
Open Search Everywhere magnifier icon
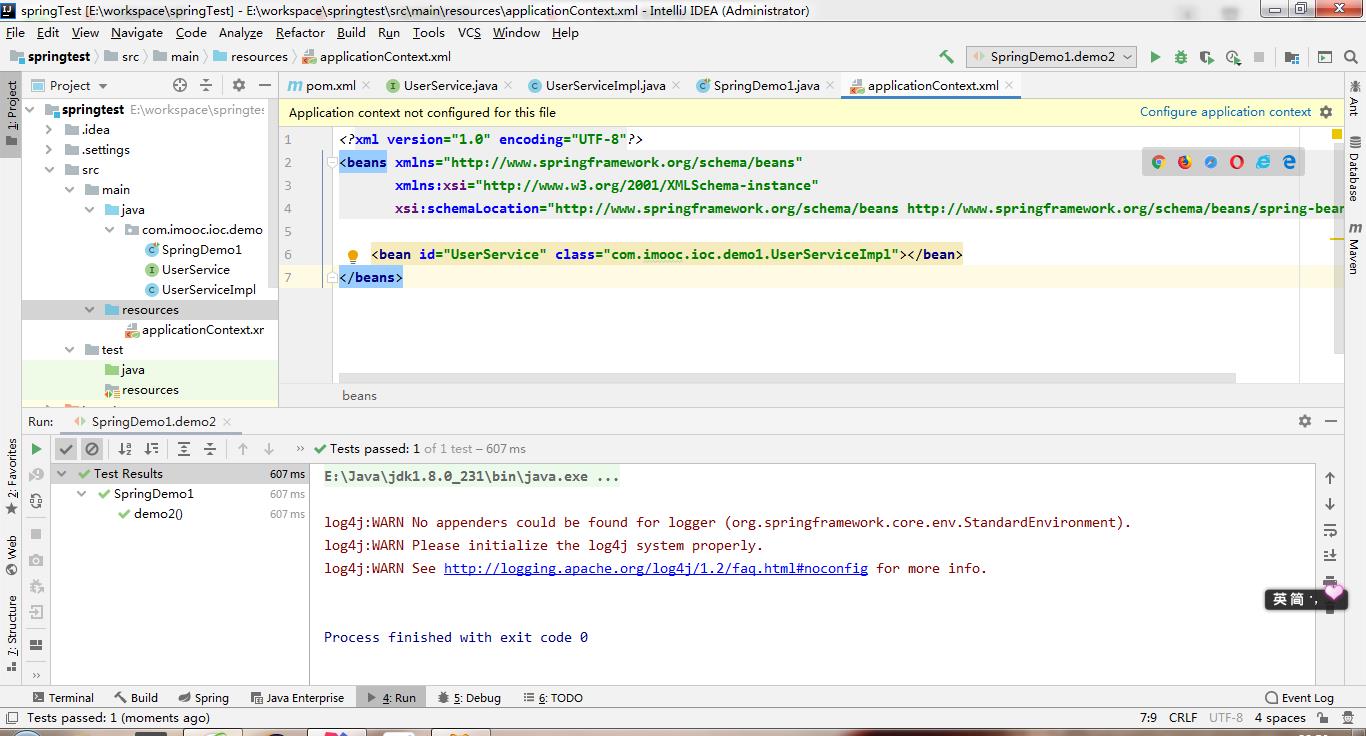pos(1351,57)
